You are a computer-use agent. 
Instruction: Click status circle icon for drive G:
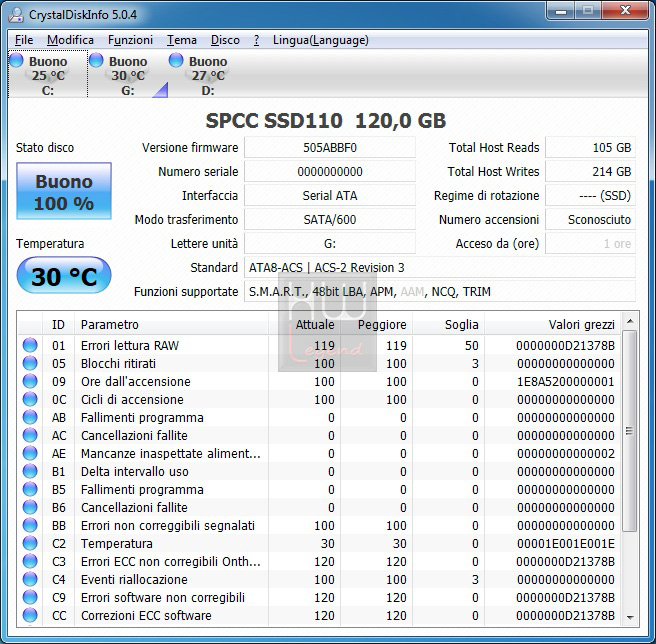[96, 60]
